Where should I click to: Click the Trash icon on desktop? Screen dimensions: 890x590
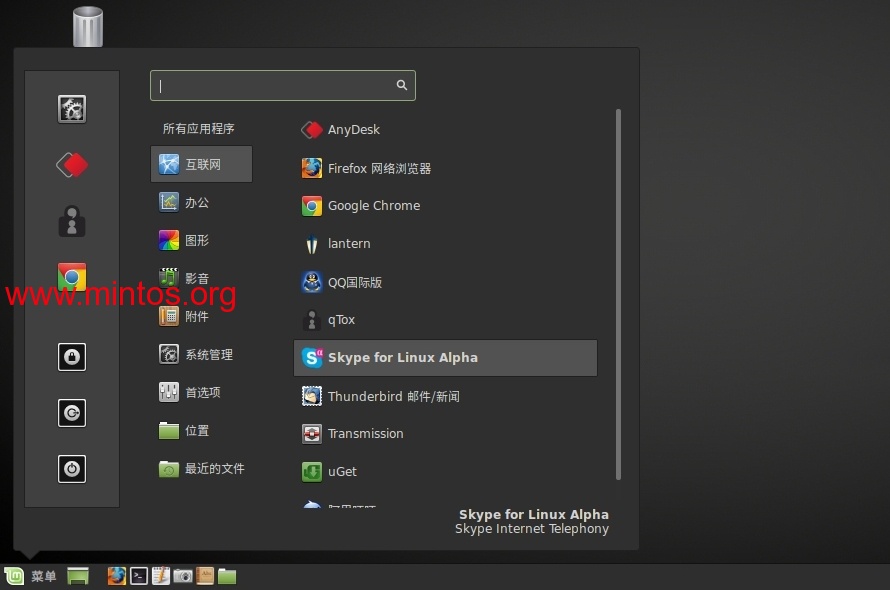point(88,27)
